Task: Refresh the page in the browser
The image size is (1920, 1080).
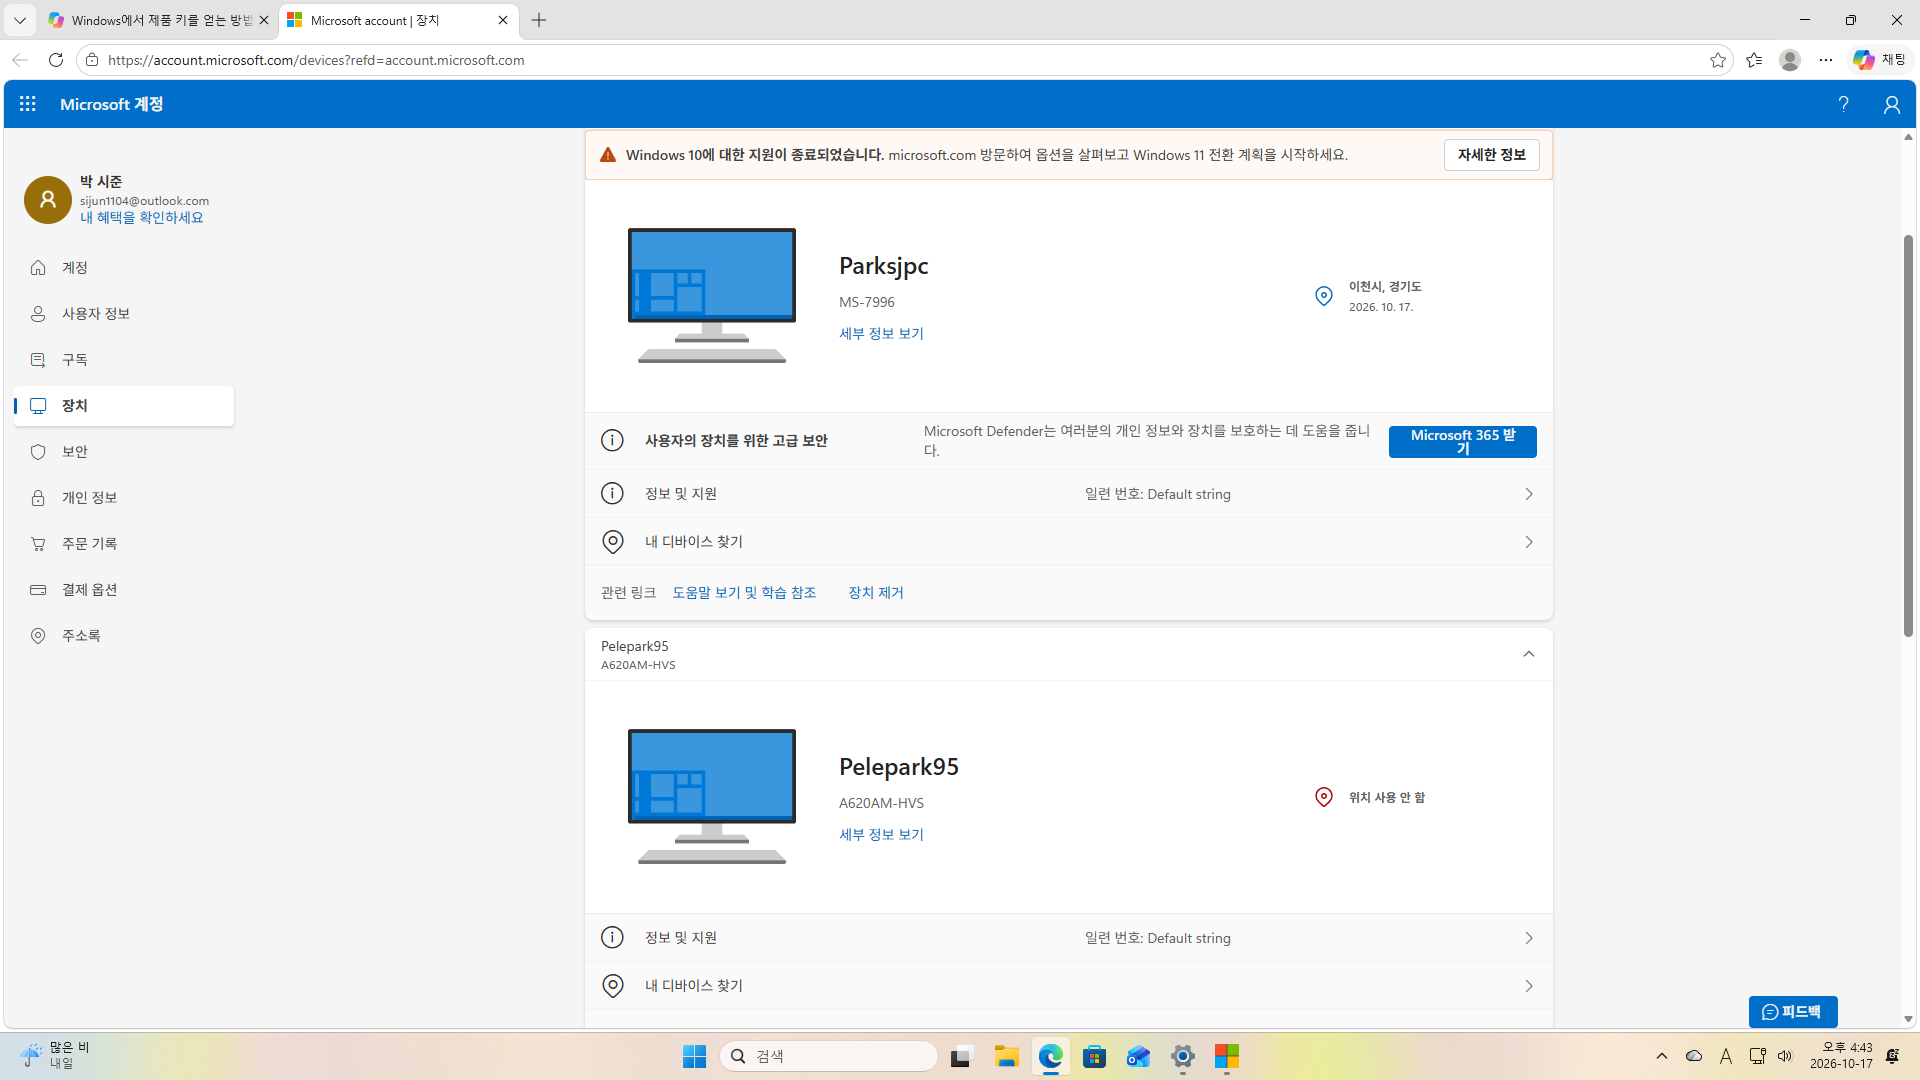Action: point(56,60)
